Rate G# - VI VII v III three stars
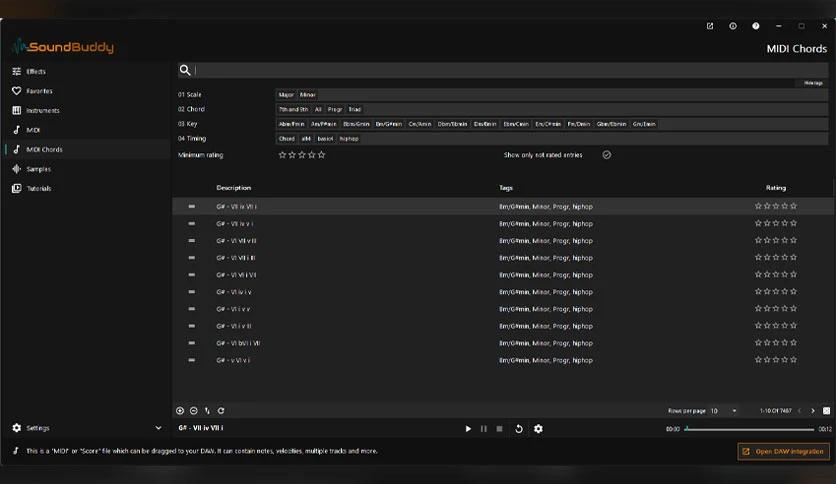Viewport: 836px width, 484px height. (x=776, y=240)
